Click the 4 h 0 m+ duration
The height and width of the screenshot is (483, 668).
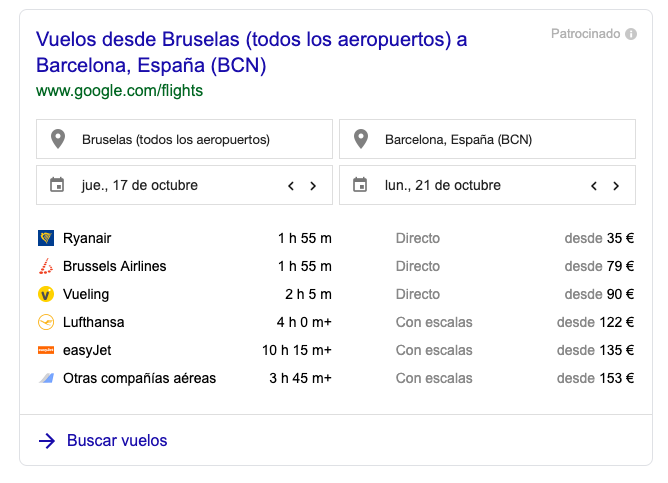[x=304, y=322]
